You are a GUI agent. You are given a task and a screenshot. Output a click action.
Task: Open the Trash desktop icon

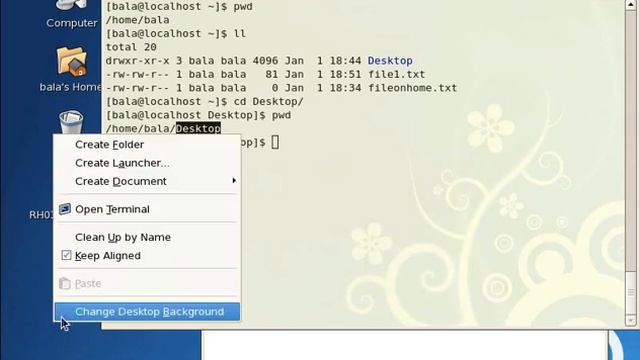click(x=71, y=122)
